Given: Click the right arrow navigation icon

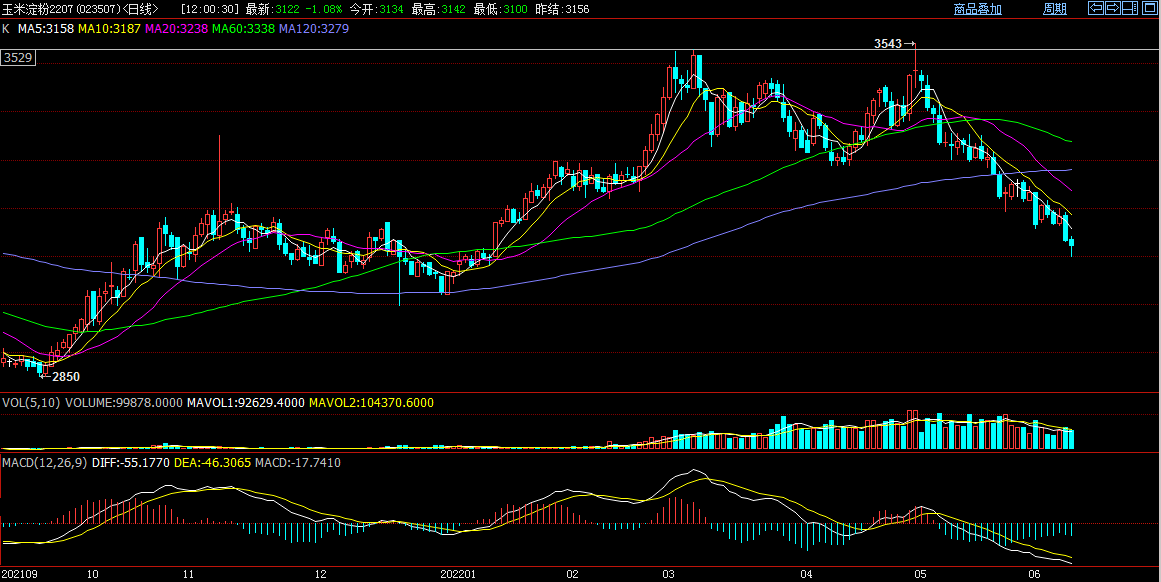Looking at the screenshot, I should 1113,9.
